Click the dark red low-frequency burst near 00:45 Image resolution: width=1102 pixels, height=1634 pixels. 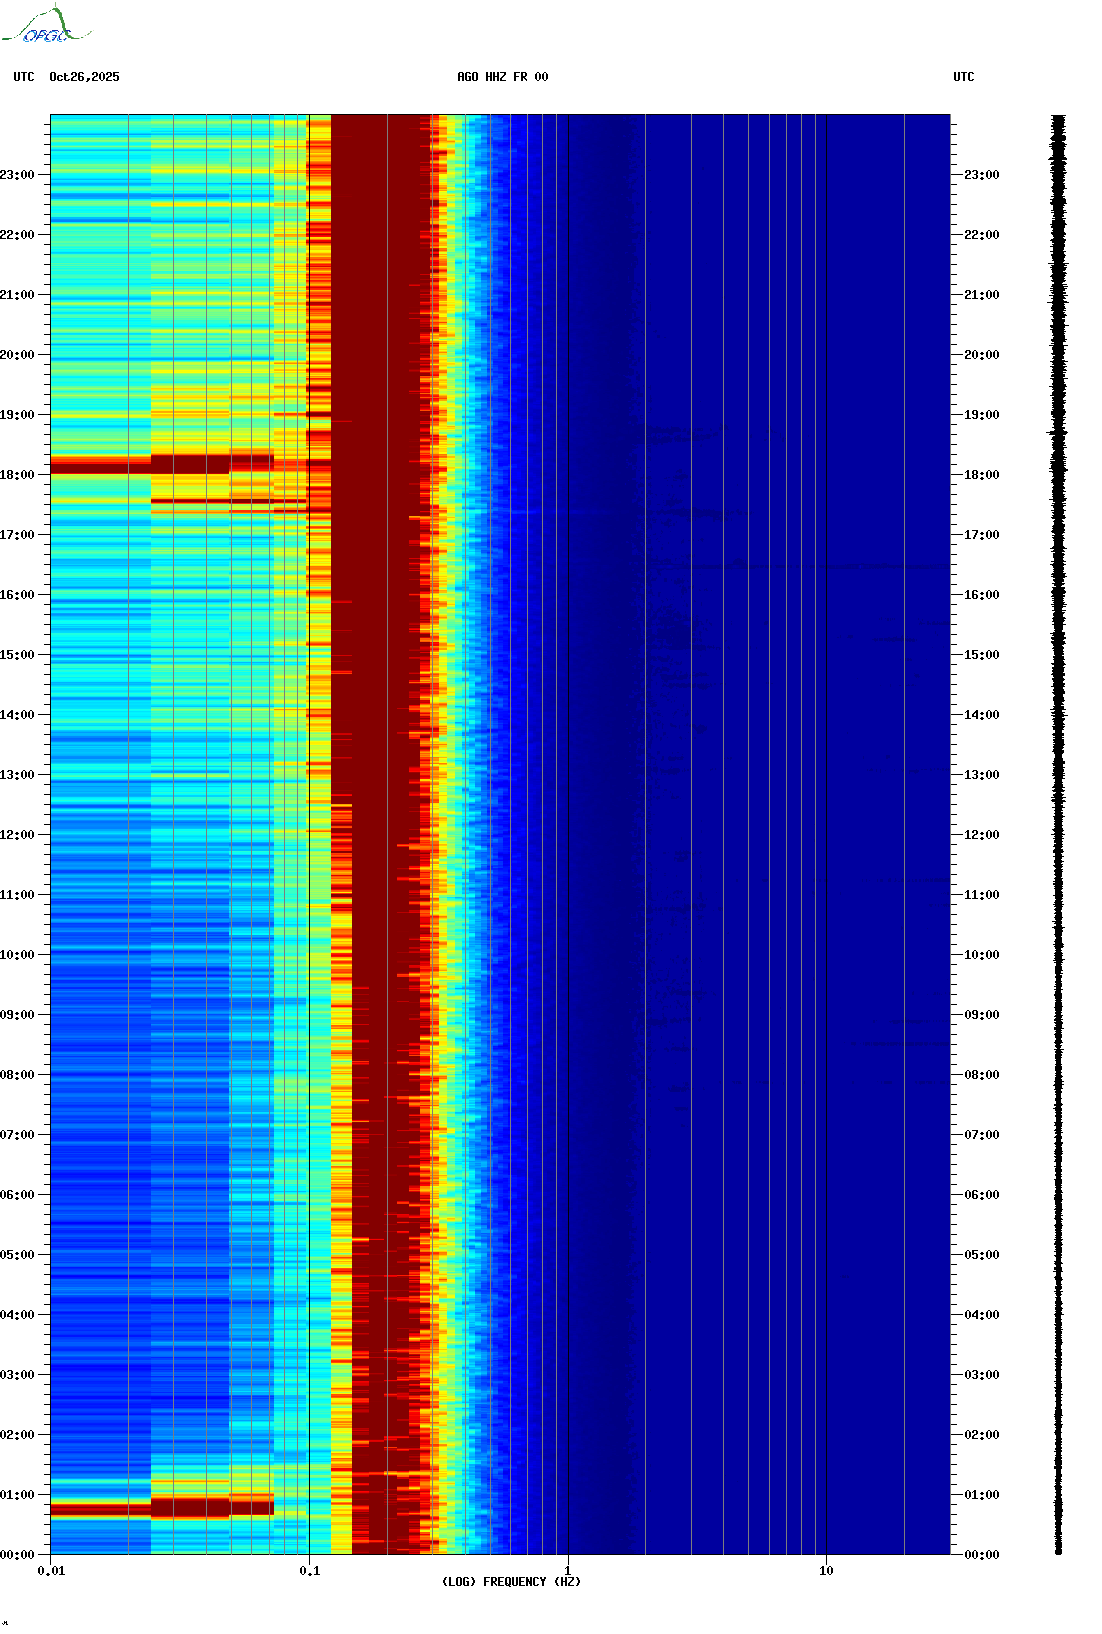pyautogui.click(x=190, y=1507)
